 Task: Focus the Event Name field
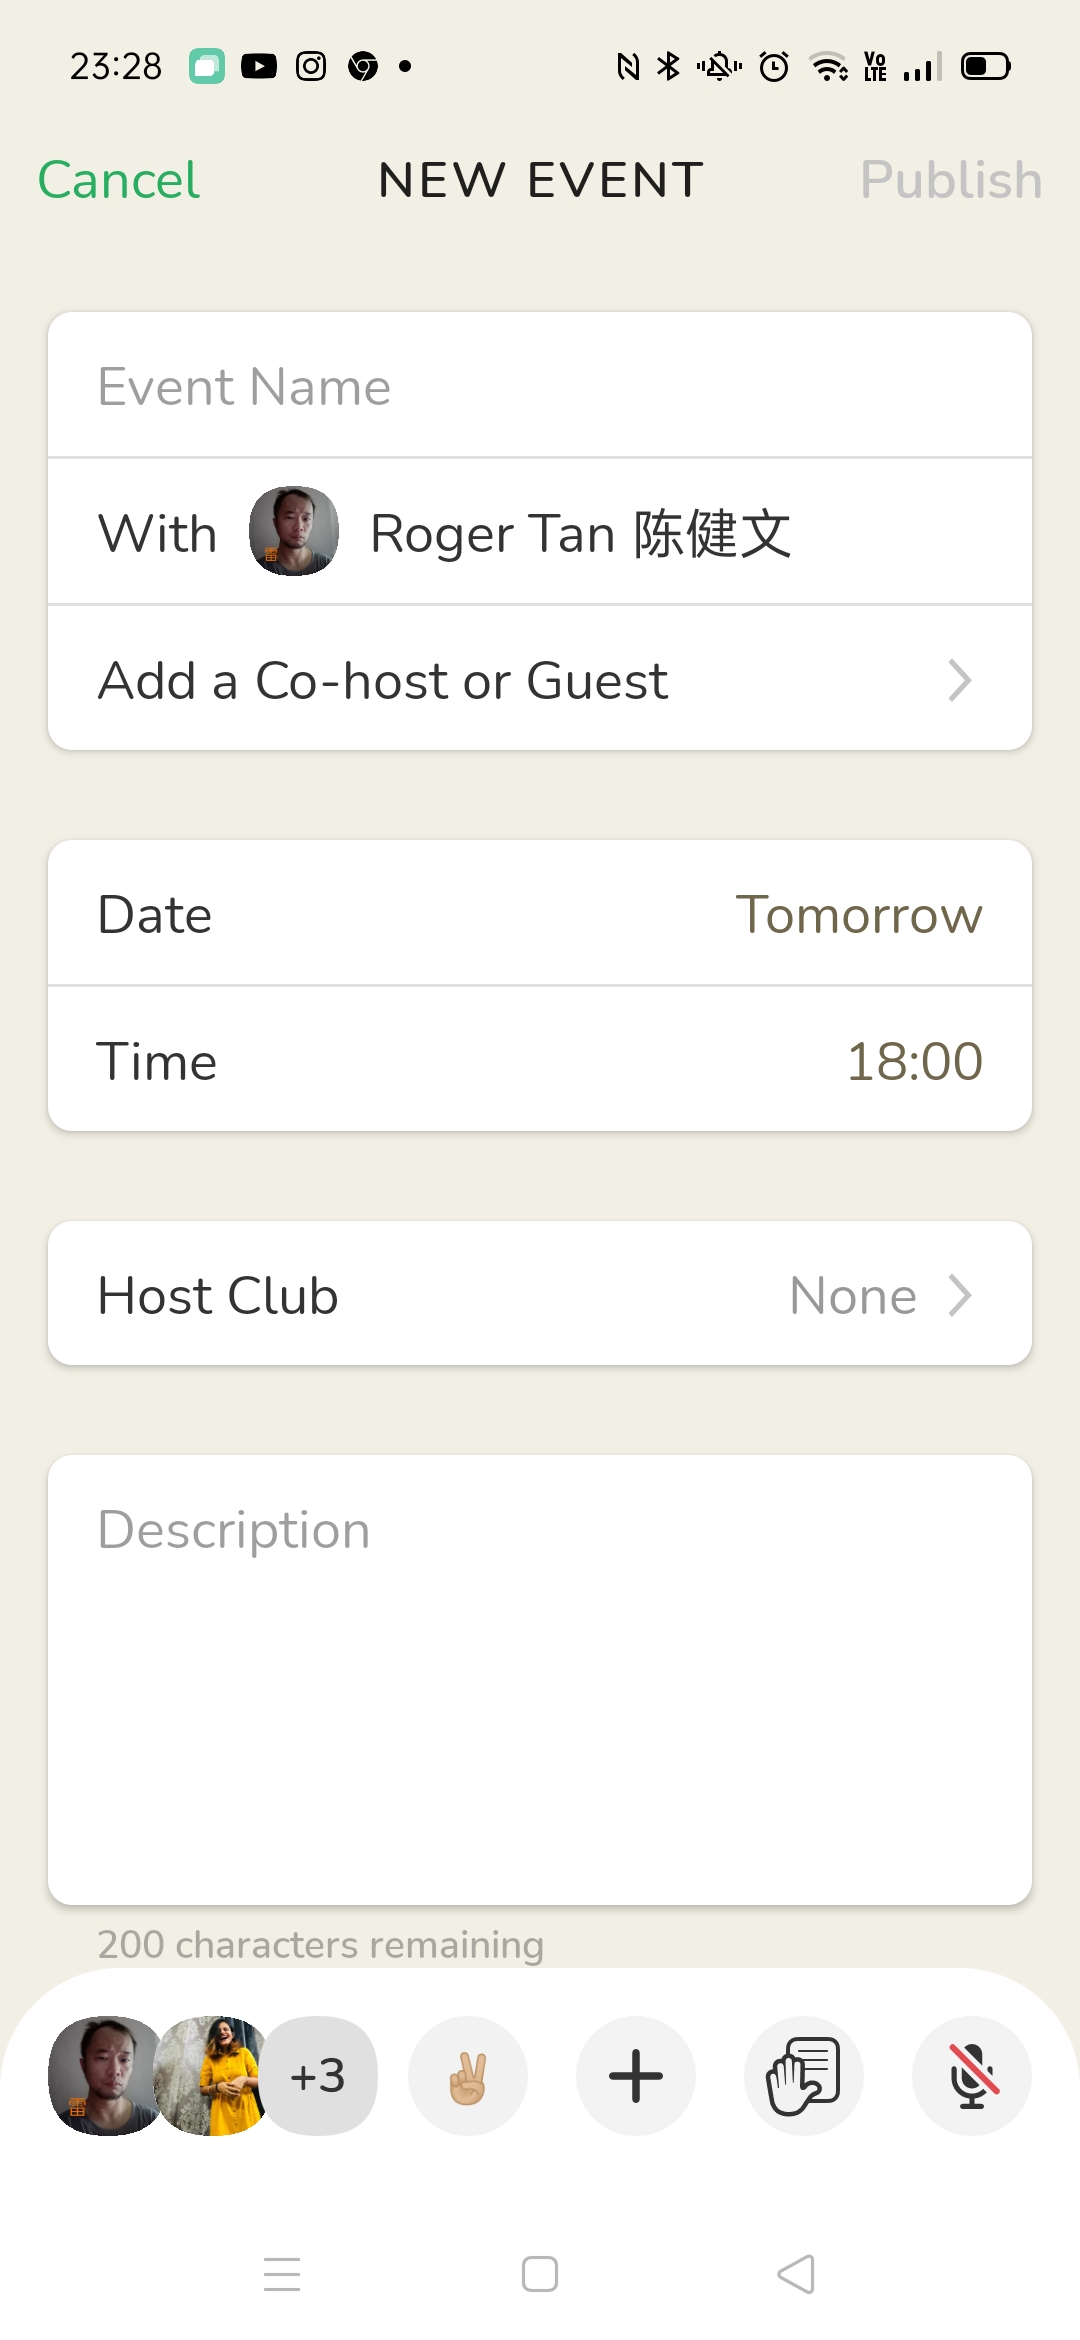[x=540, y=386]
